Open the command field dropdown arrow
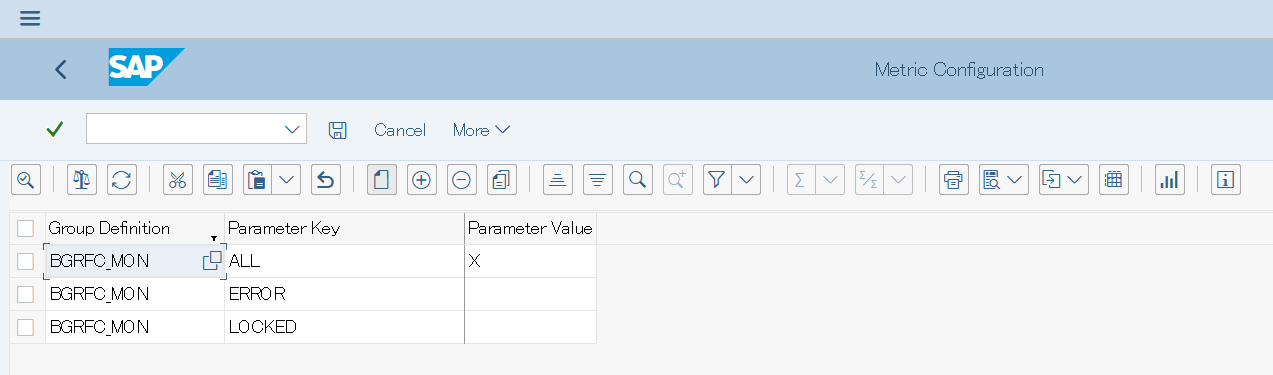The width and height of the screenshot is (1273, 375). pyautogui.click(x=293, y=129)
